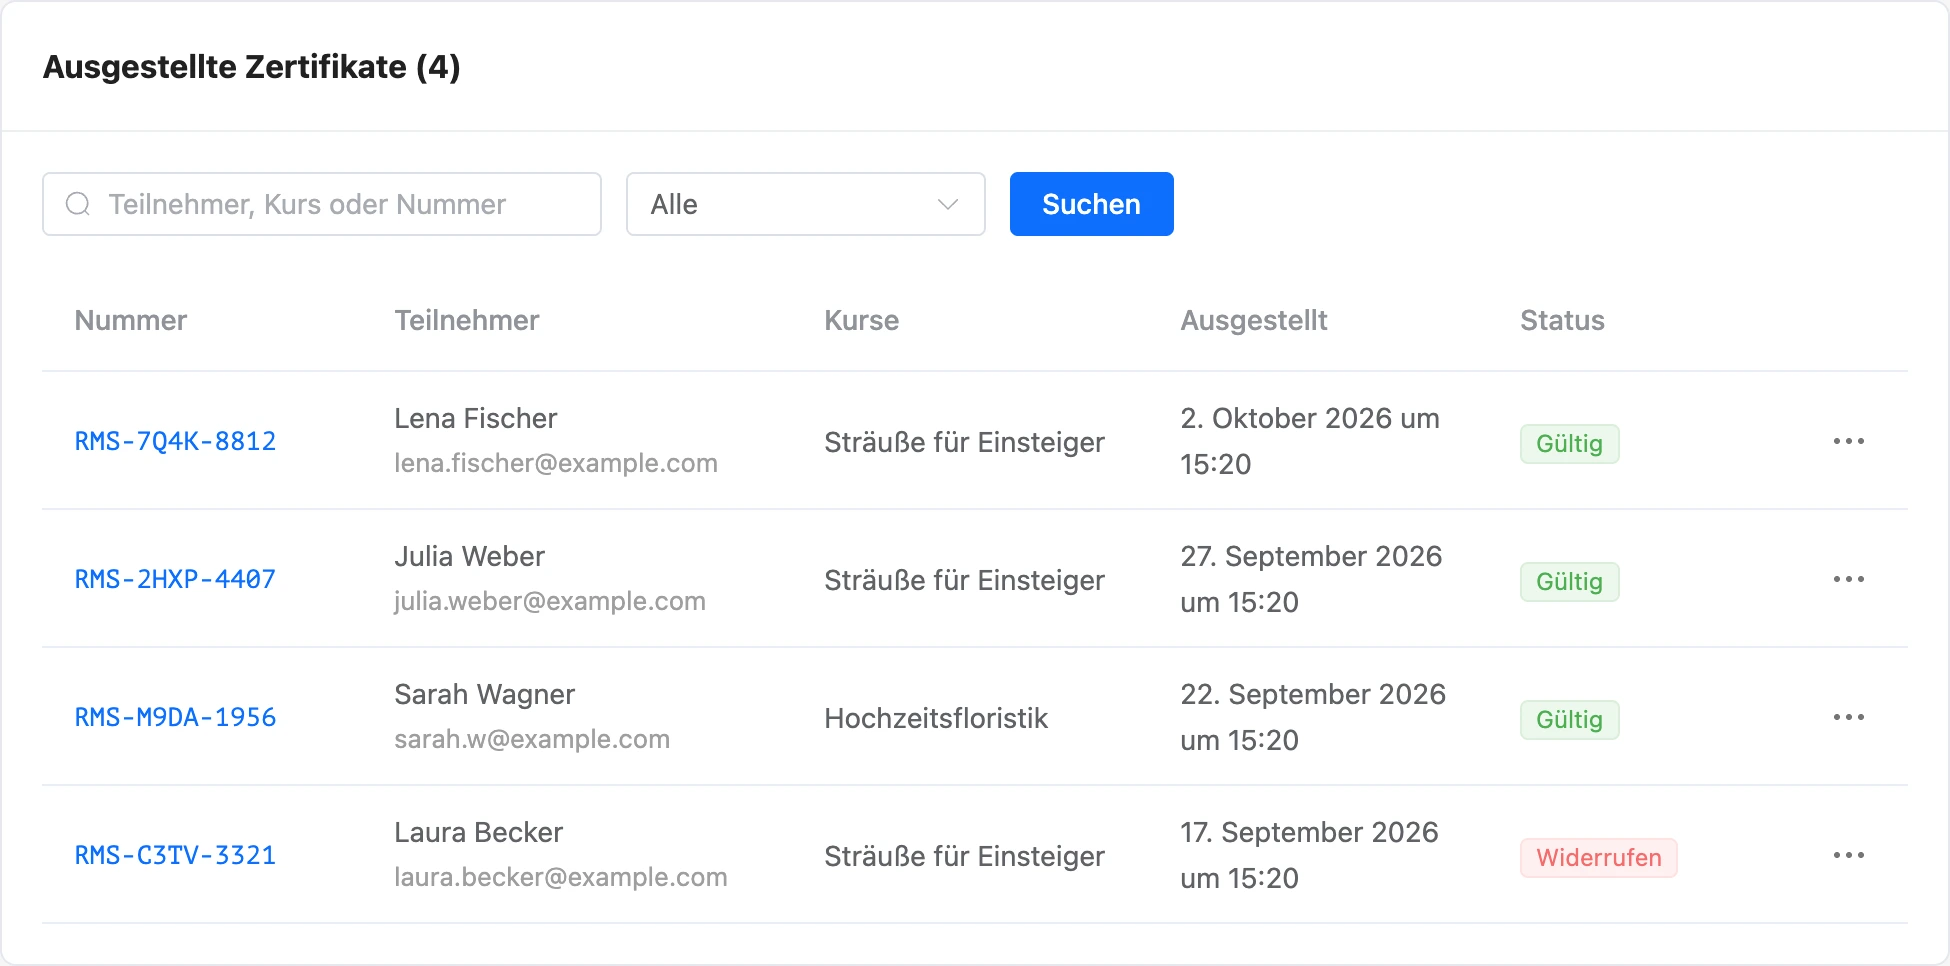Click the Ausgestellte Zertifikate (4) heading

pos(252,67)
